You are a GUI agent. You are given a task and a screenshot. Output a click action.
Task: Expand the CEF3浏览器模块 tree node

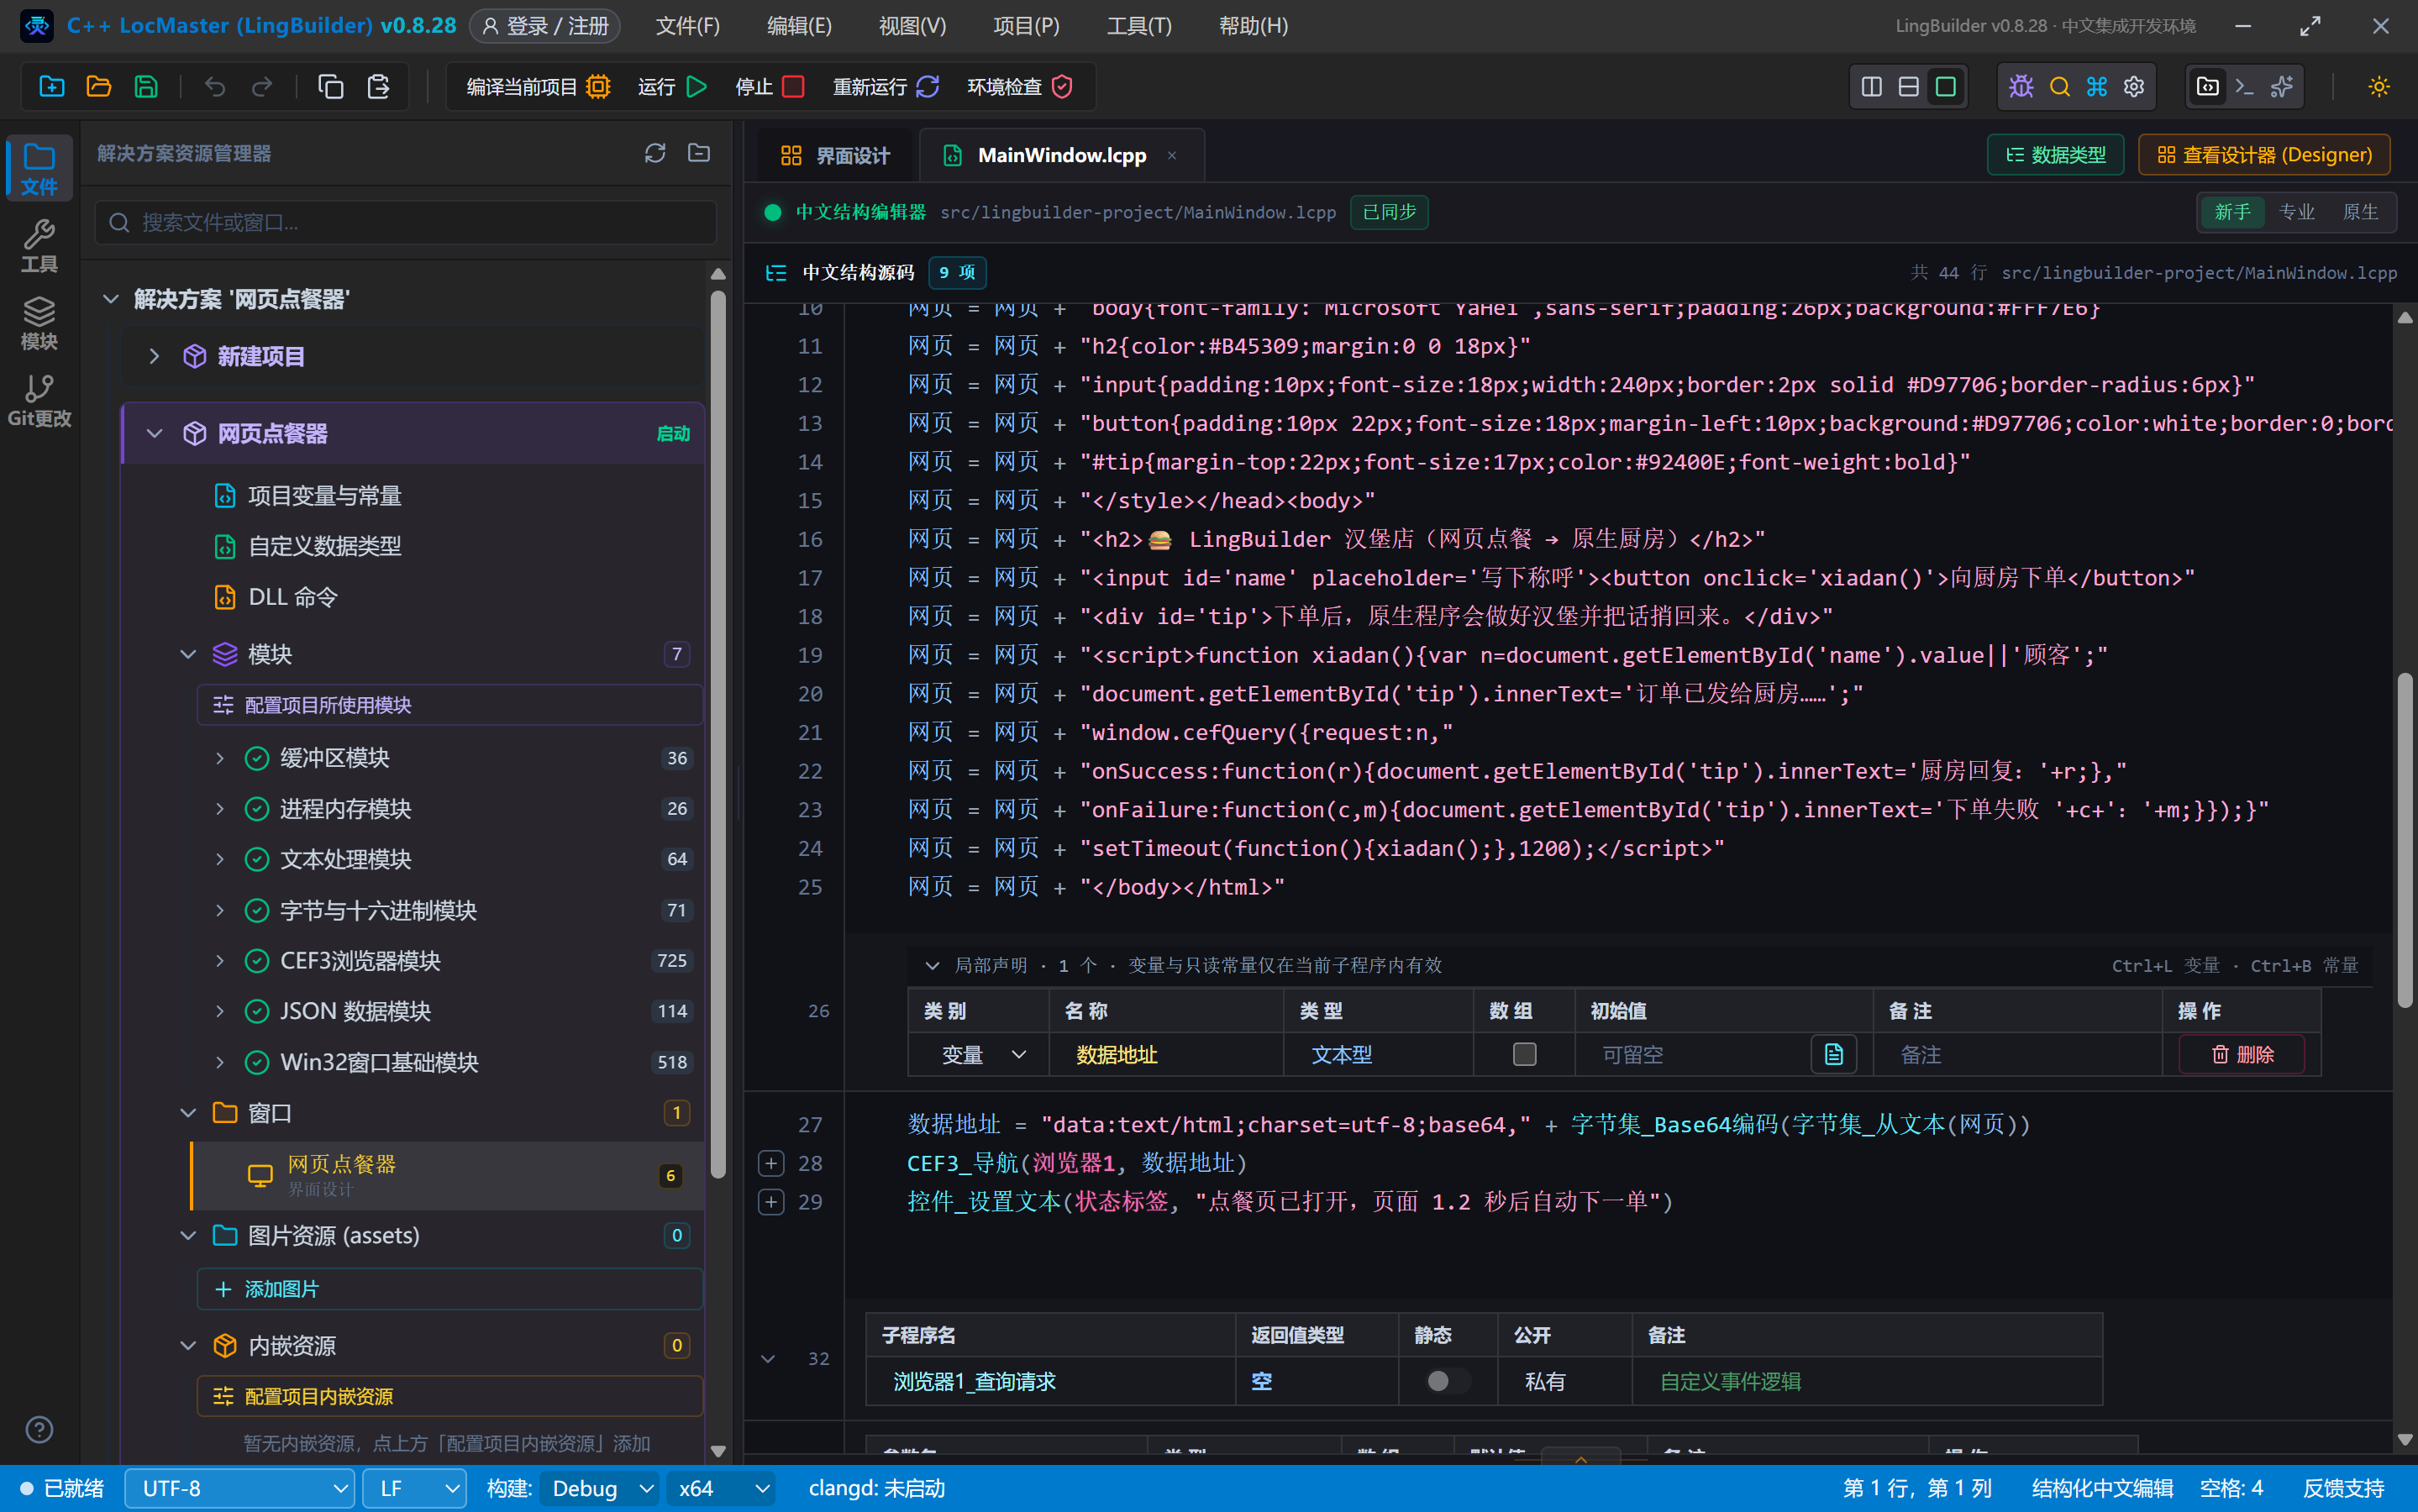pos(220,960)
